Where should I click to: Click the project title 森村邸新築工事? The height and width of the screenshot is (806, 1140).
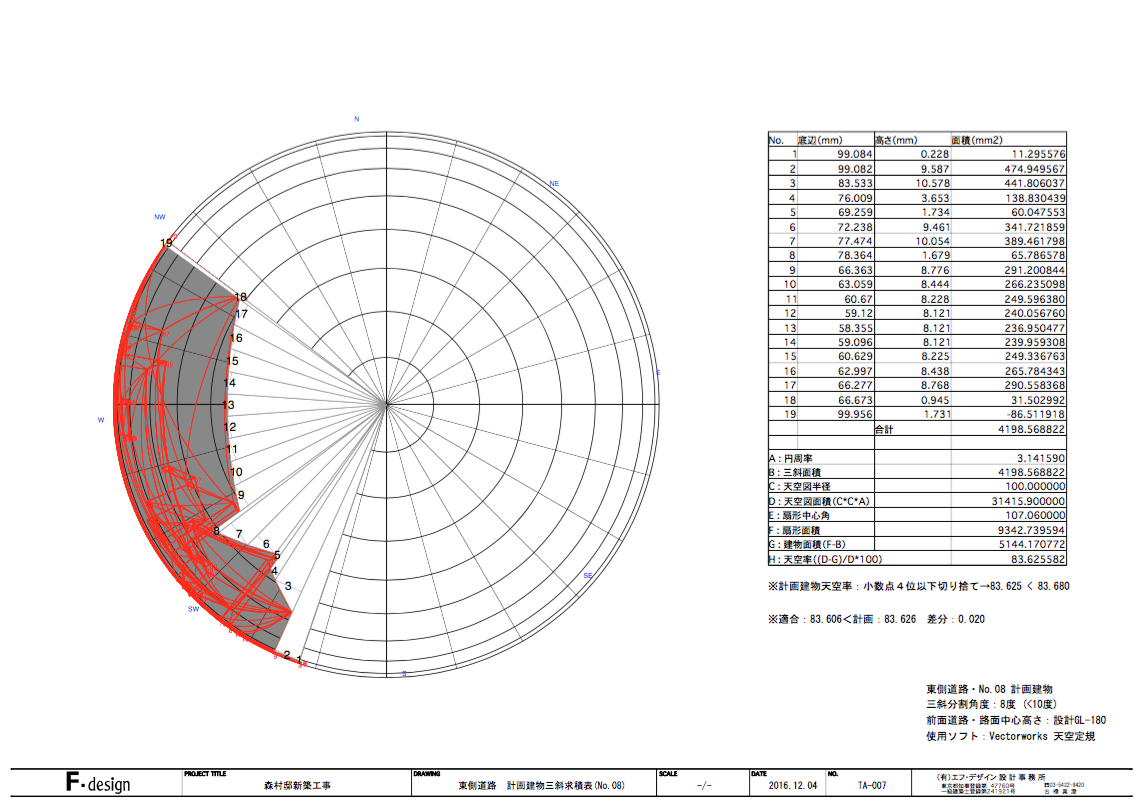click(291, 786)
